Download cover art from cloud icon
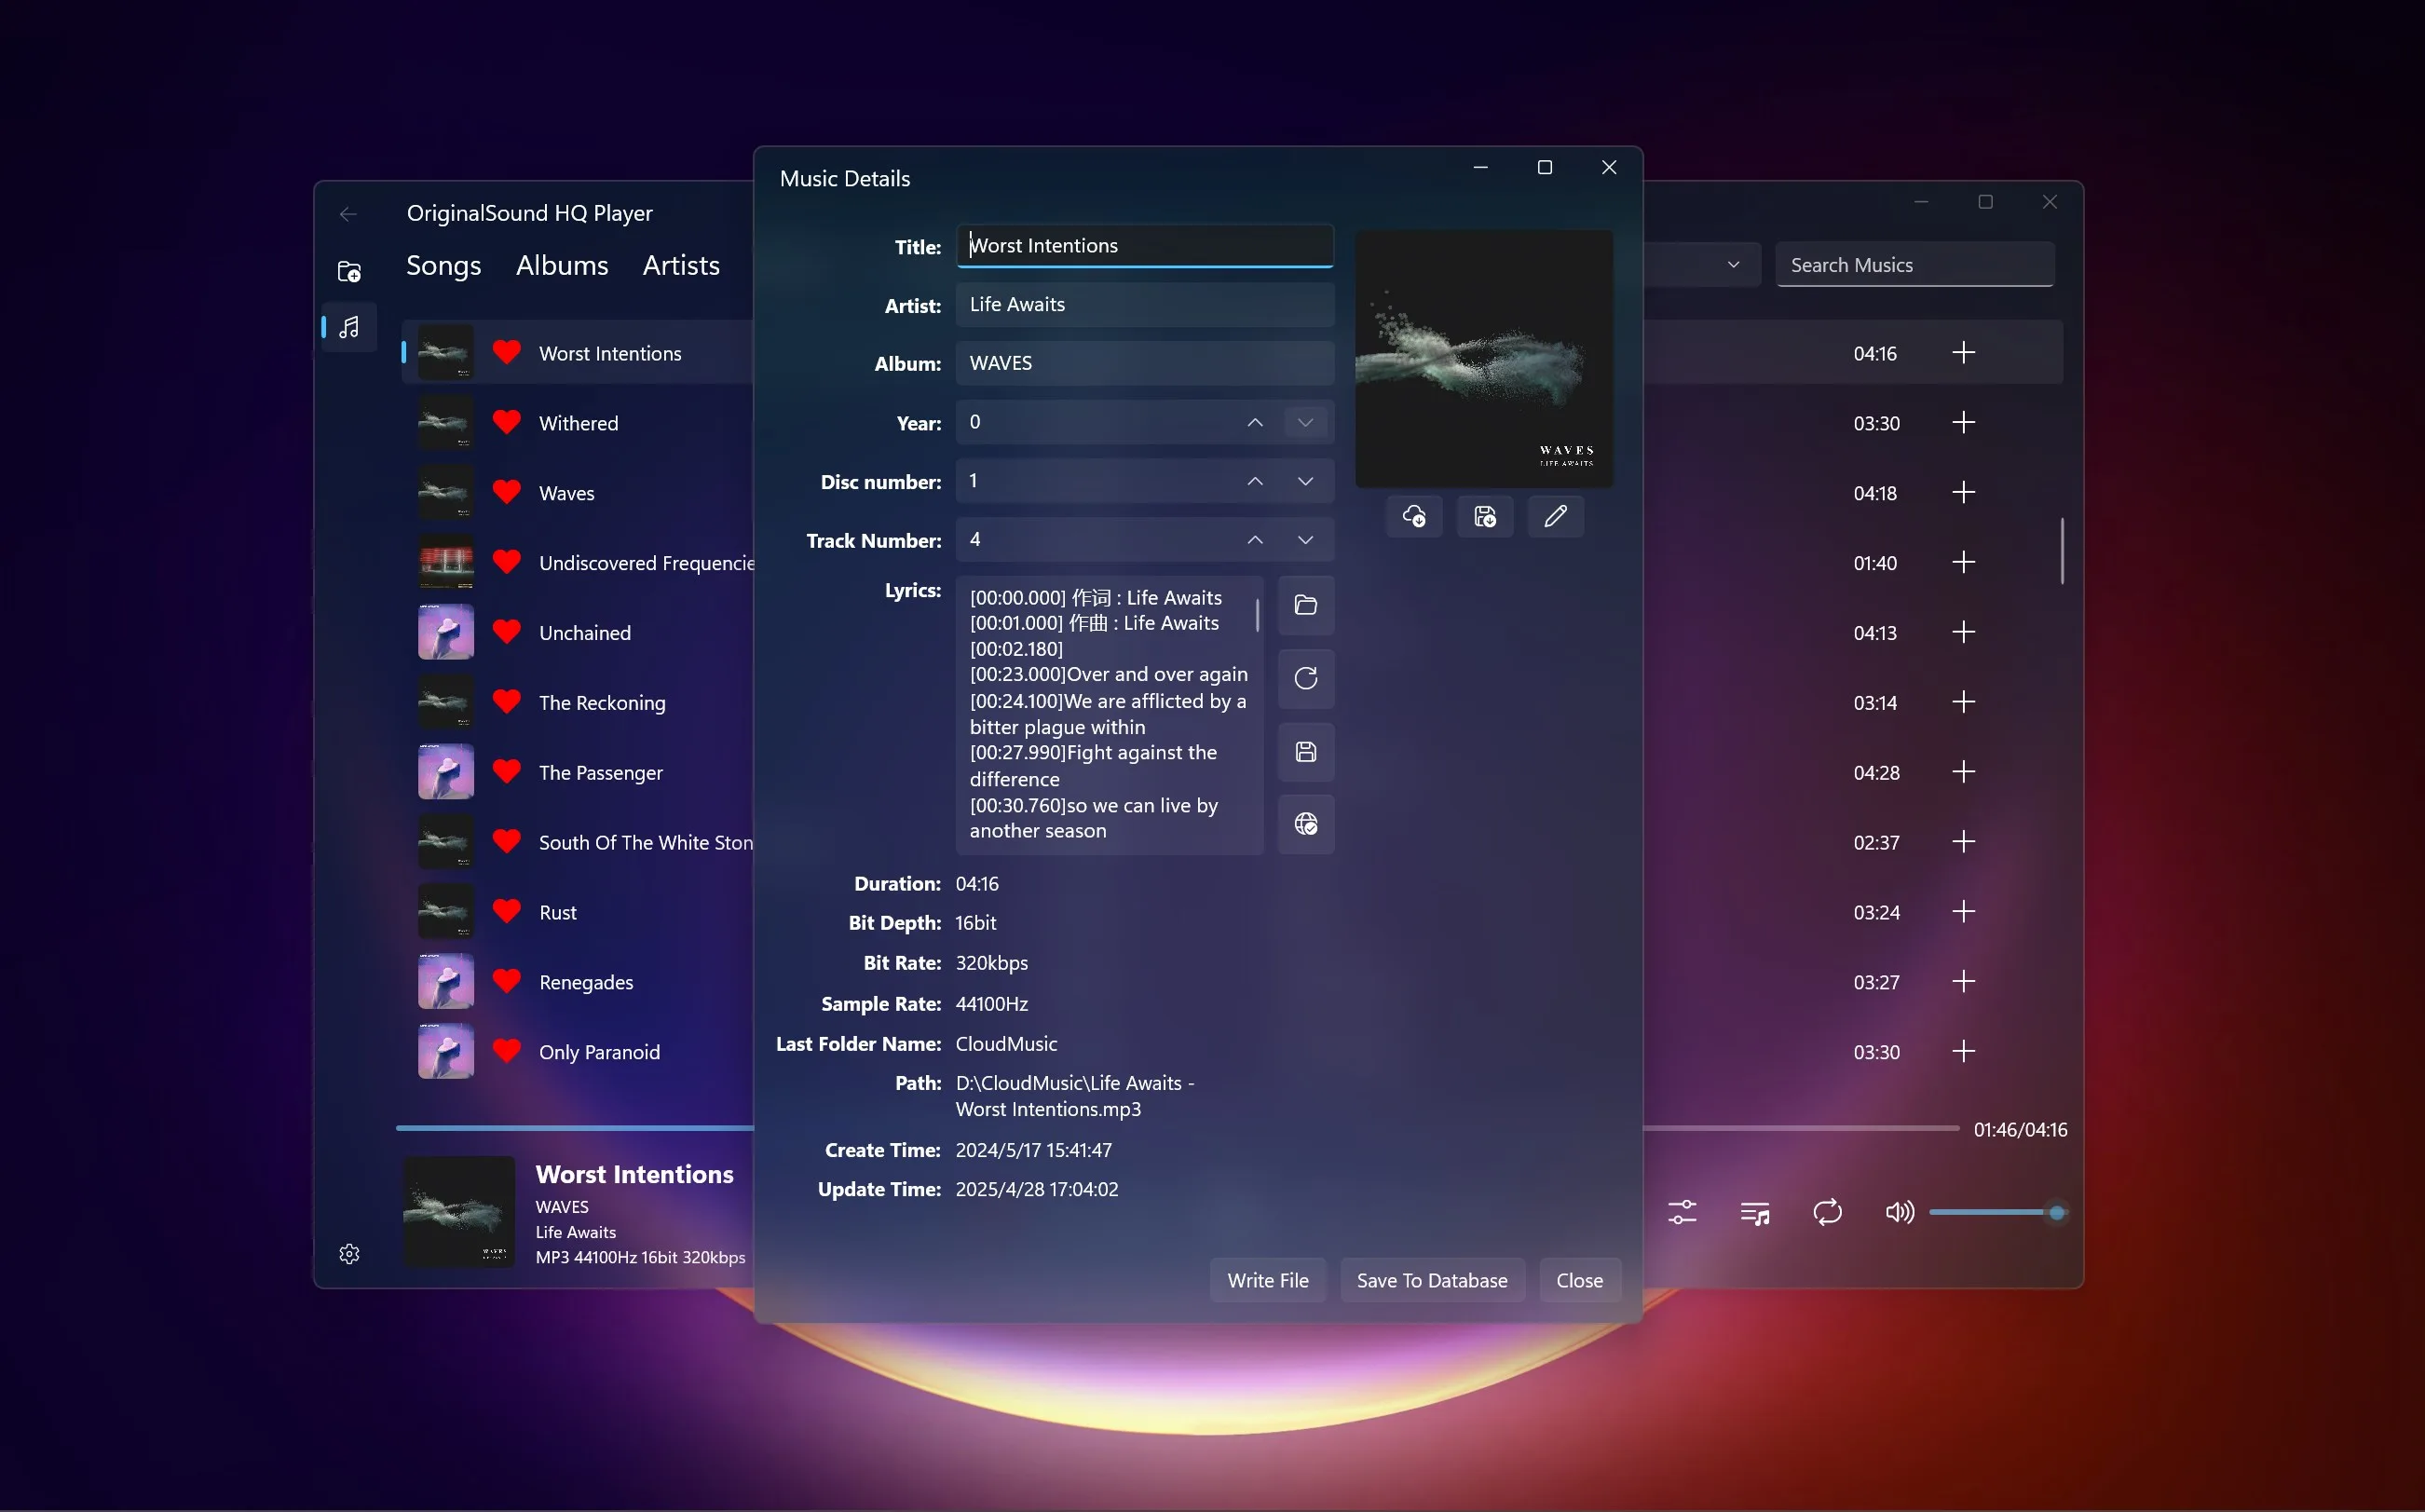 coord(1414,516)
